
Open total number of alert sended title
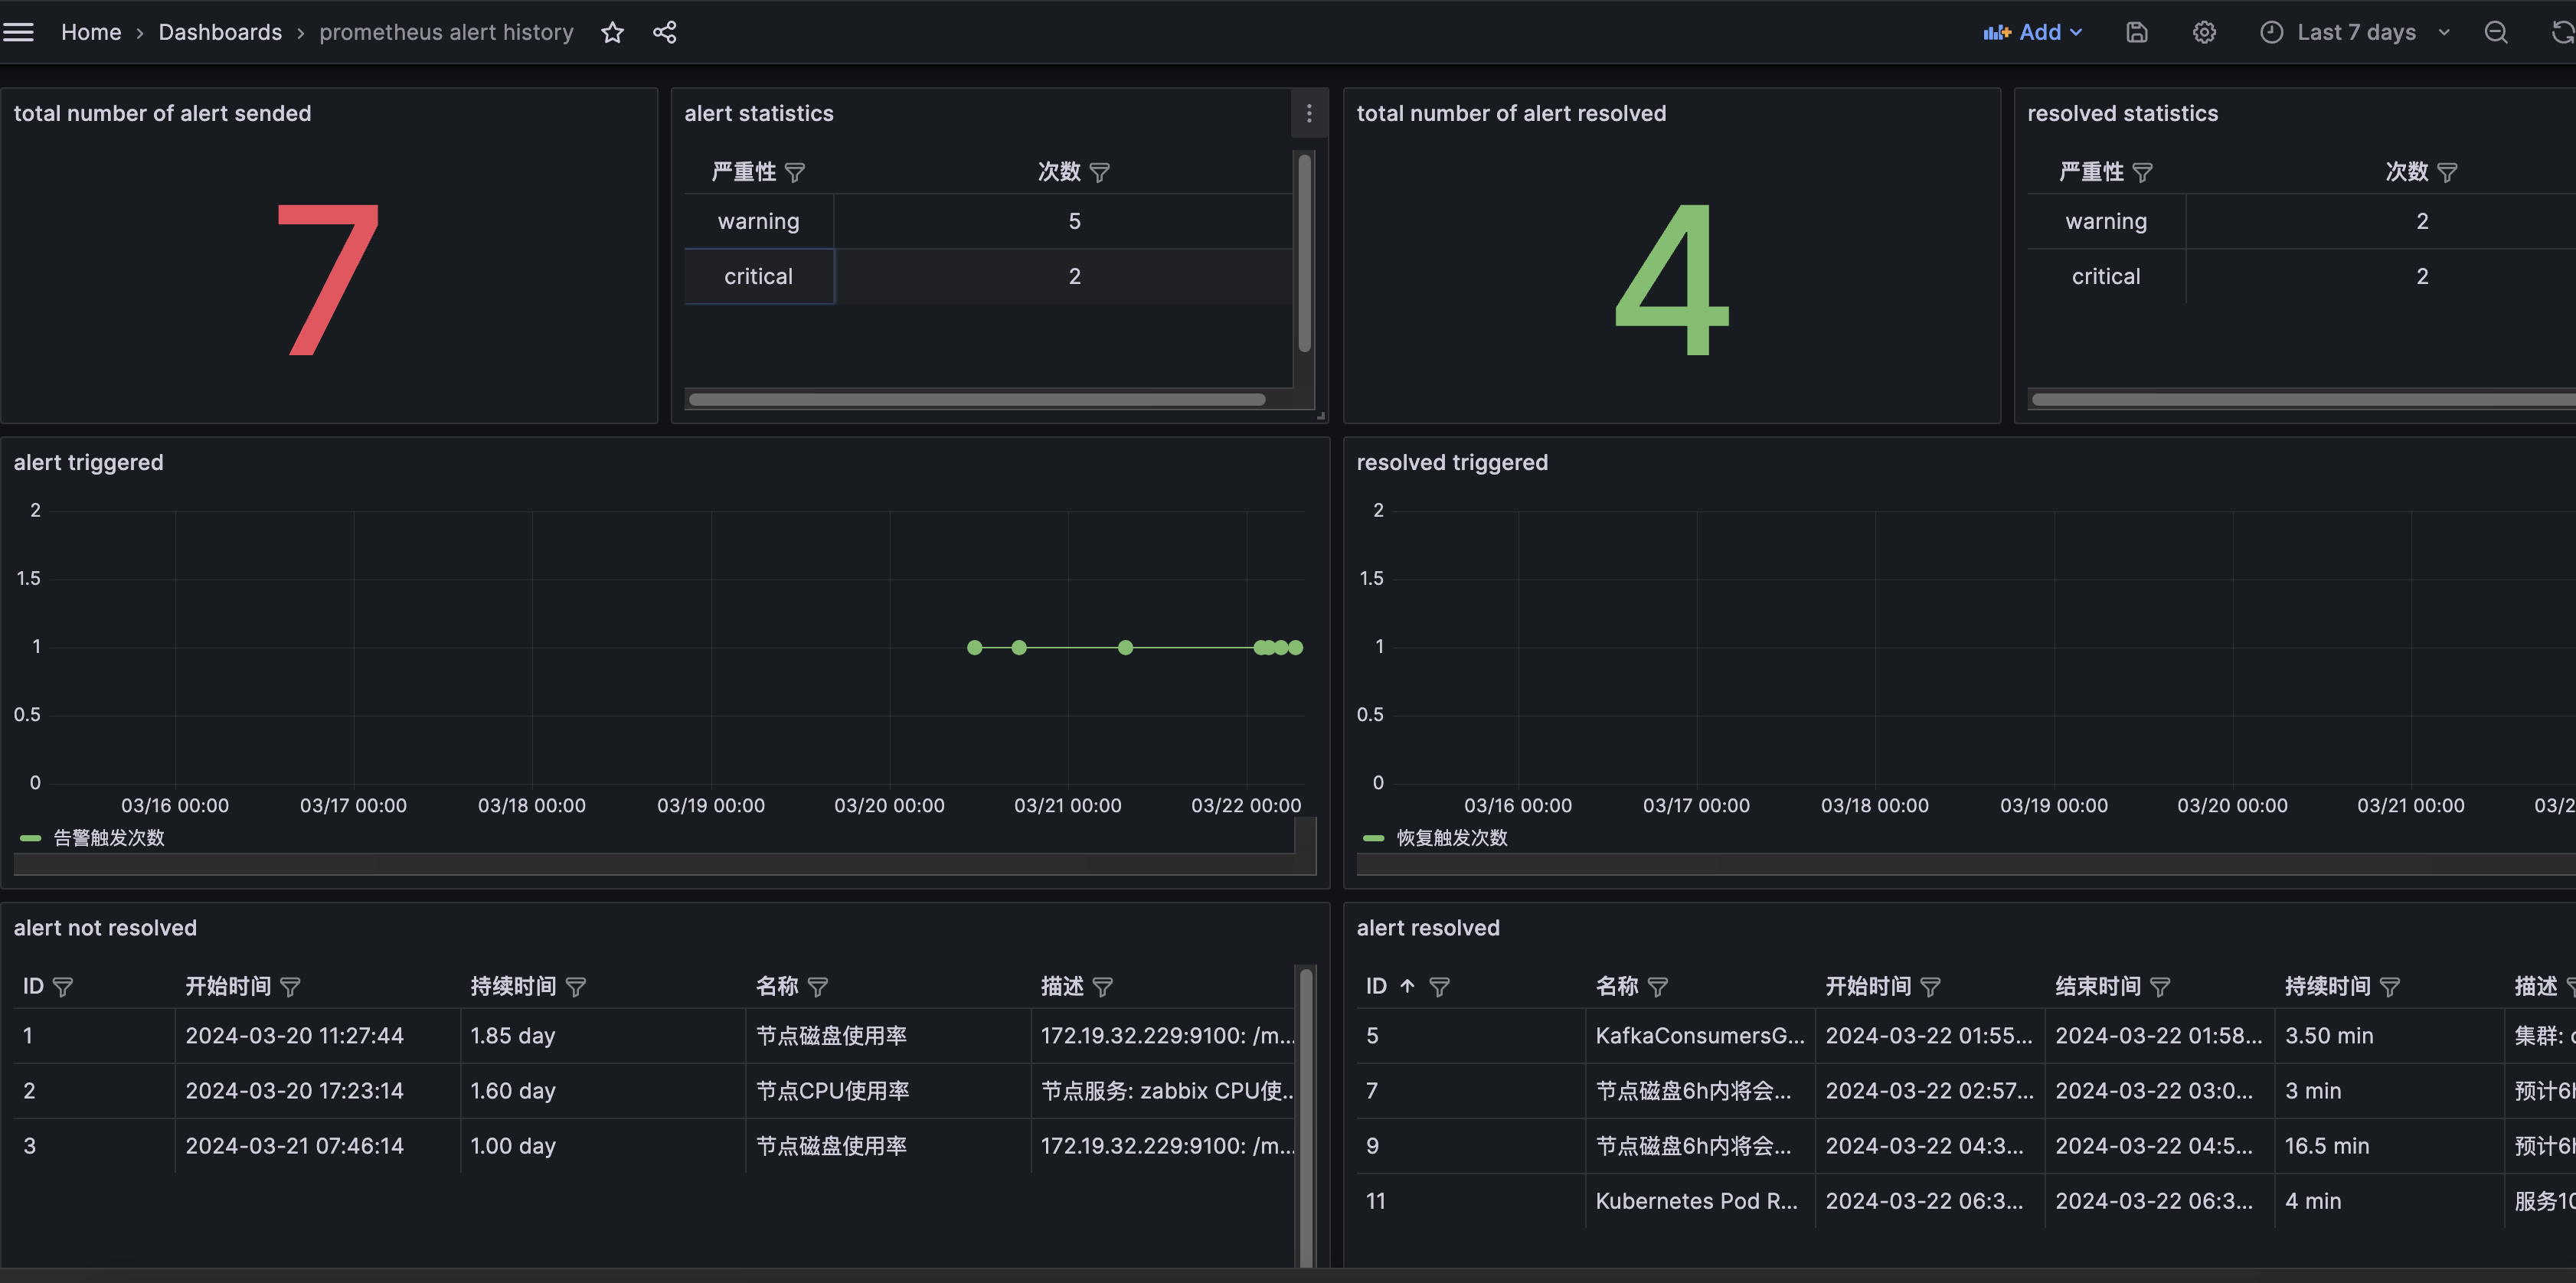pos(162,114)
